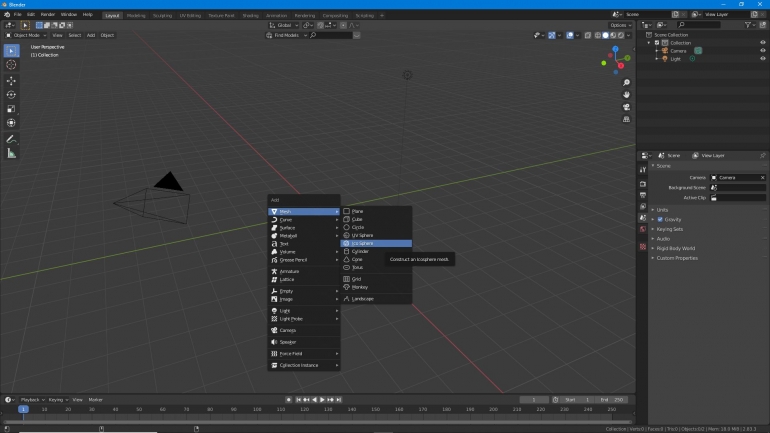Expand the Units panel
770x433 pixels.
pos(662,210)
